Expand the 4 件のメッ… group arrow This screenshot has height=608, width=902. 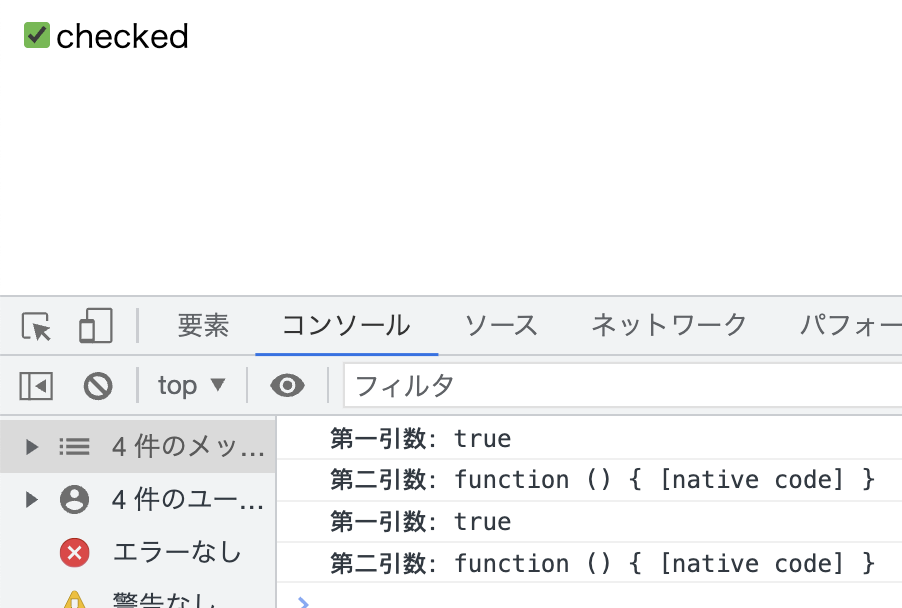(32, 447)
